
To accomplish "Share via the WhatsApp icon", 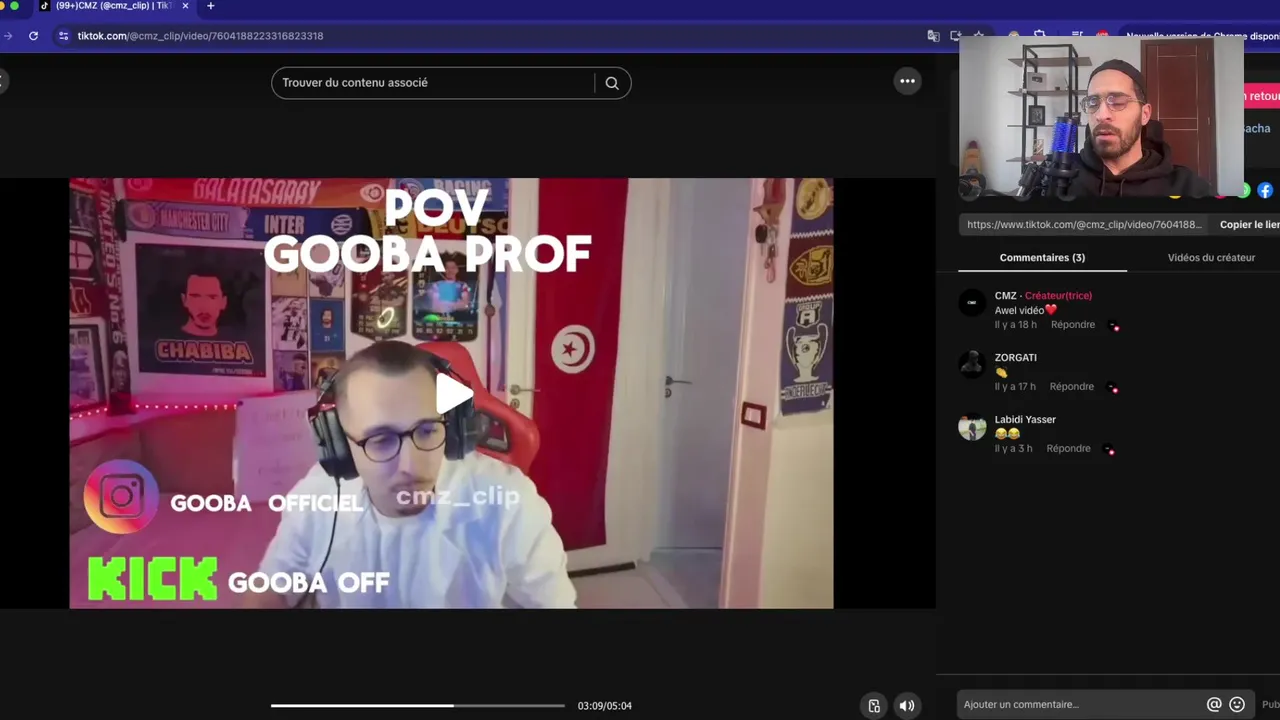I will 1245,190.
